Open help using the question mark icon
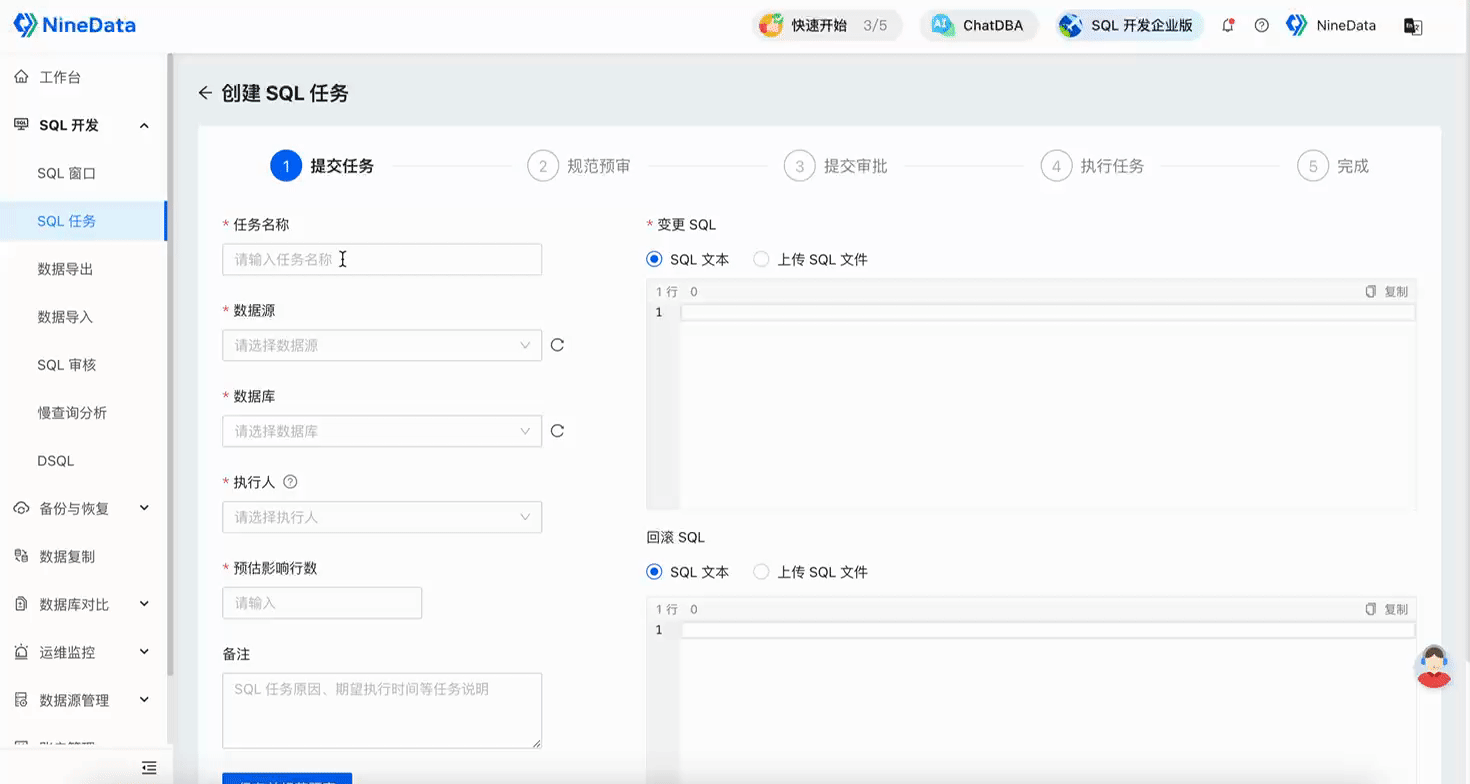Image resolution: width=1470 pixels, height=784 pixels. coord(1261,25)
